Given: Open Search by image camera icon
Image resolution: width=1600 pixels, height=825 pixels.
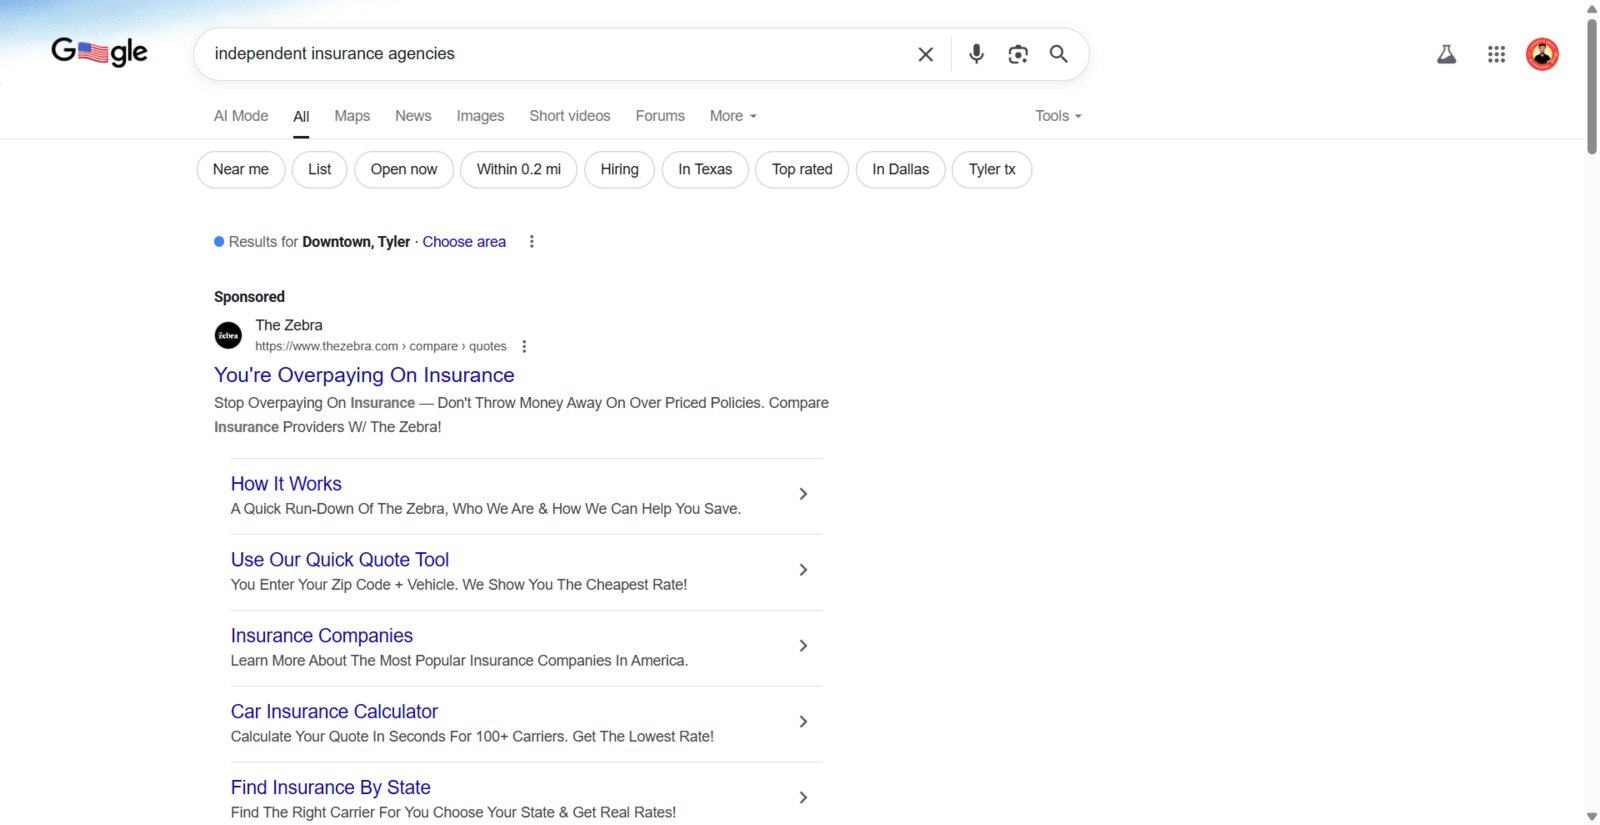Looking at the screenshot, I should click(1018, 54).
